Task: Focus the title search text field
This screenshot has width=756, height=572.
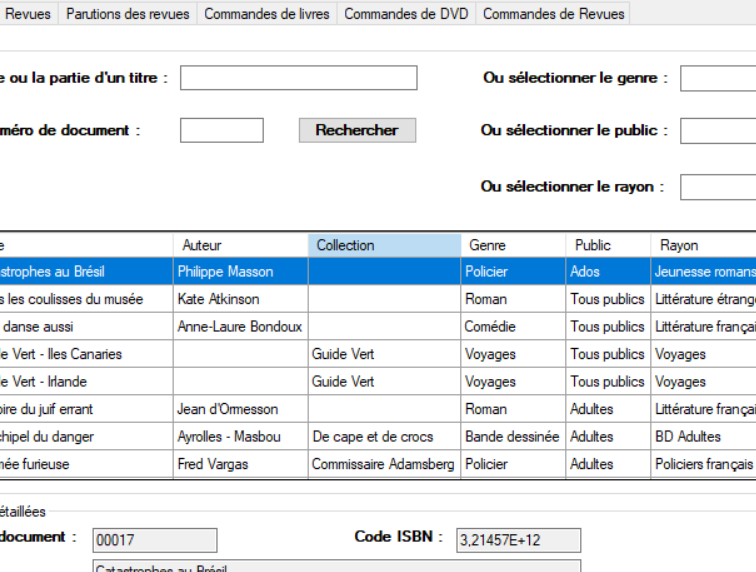Action: [x=298, y=78]
